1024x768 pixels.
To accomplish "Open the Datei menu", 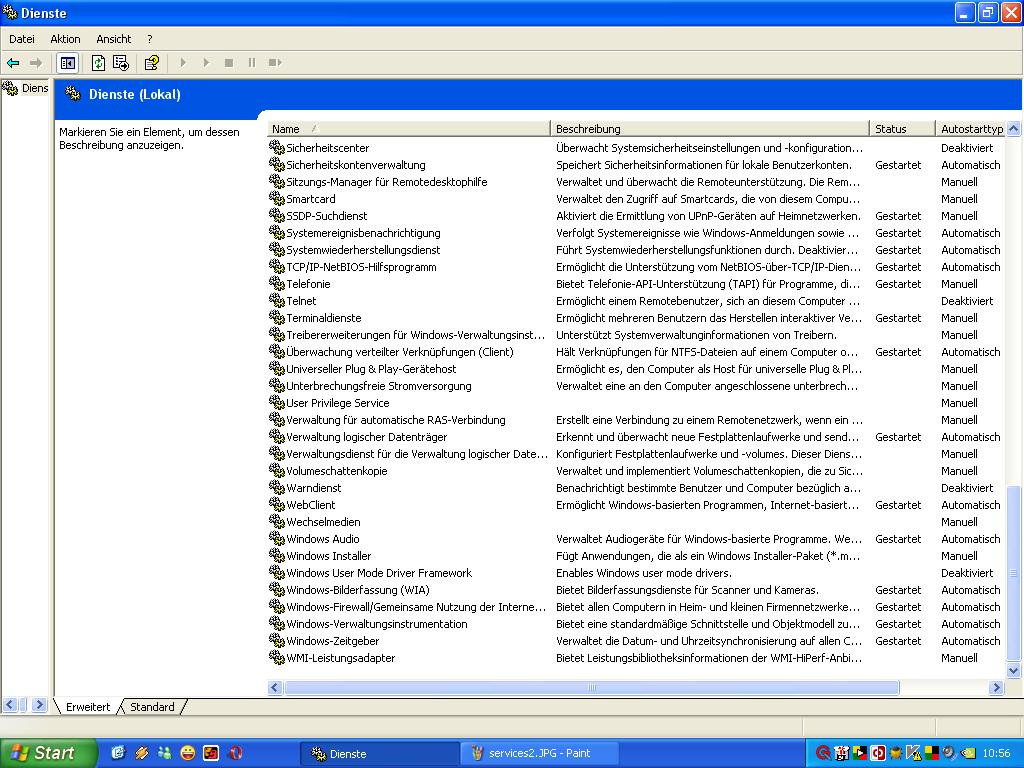I will pos(22,39).
